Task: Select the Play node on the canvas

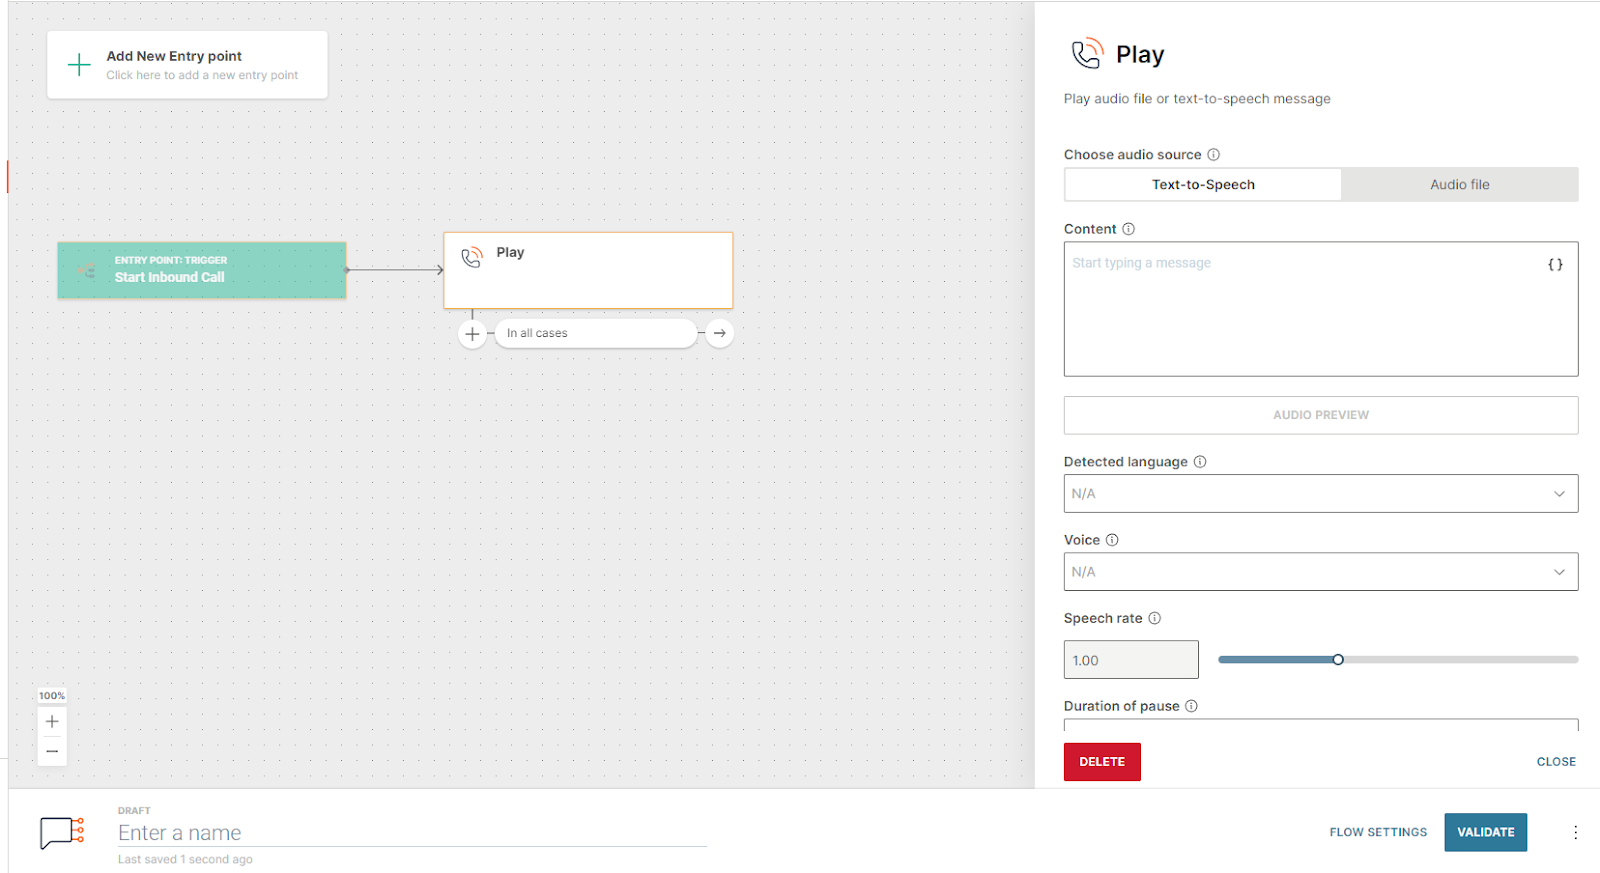Action: [x=588, y=271]
